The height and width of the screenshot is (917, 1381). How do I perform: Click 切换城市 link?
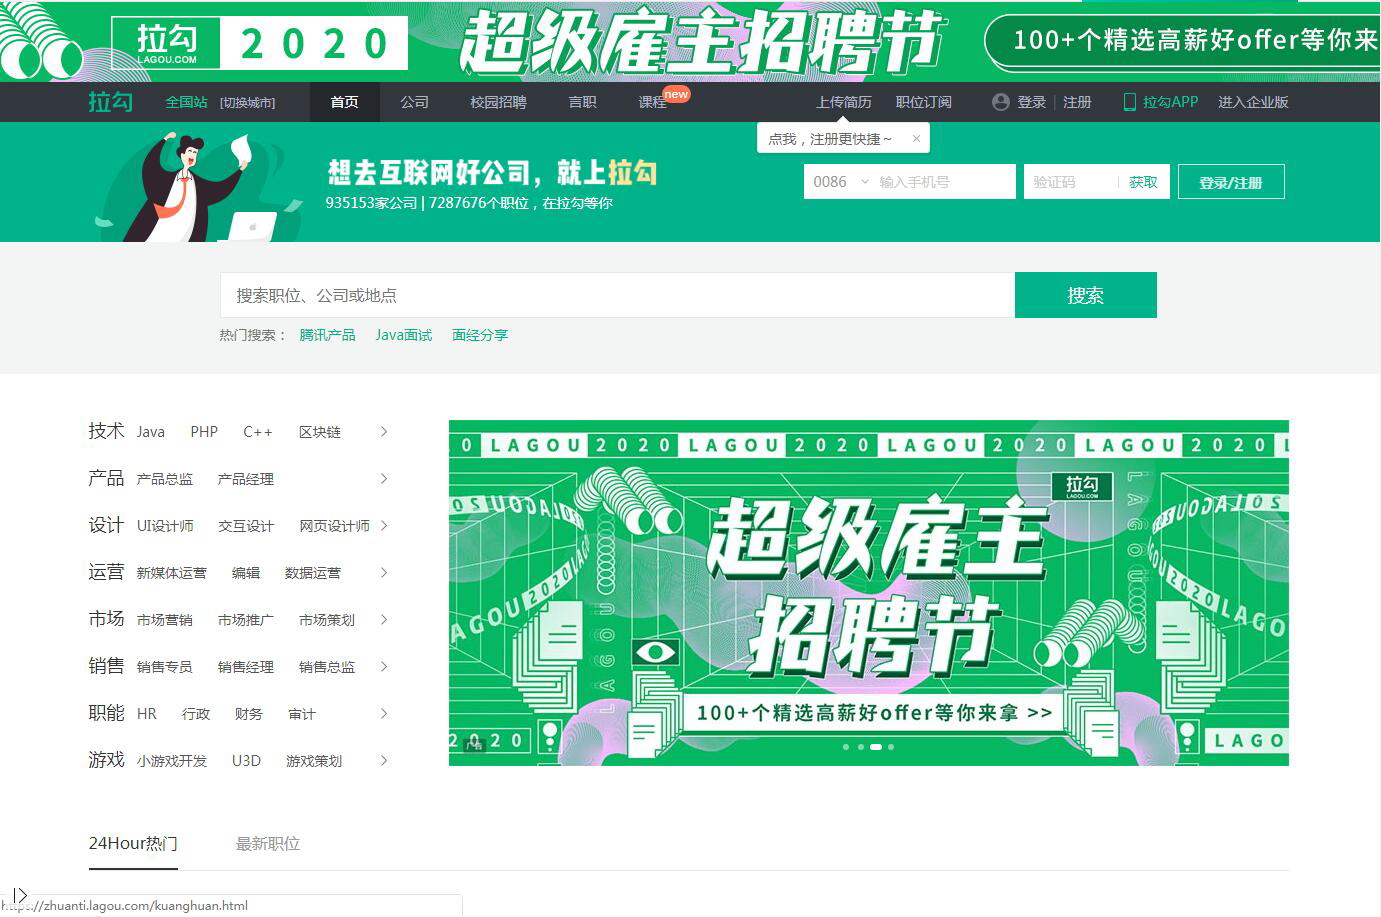click(247, 103)
